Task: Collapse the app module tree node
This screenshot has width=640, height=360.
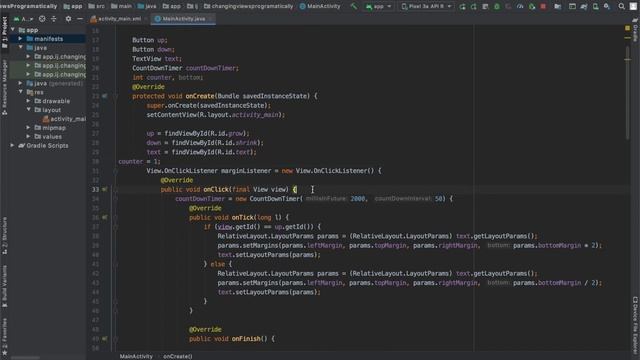Action: [13, 30]
